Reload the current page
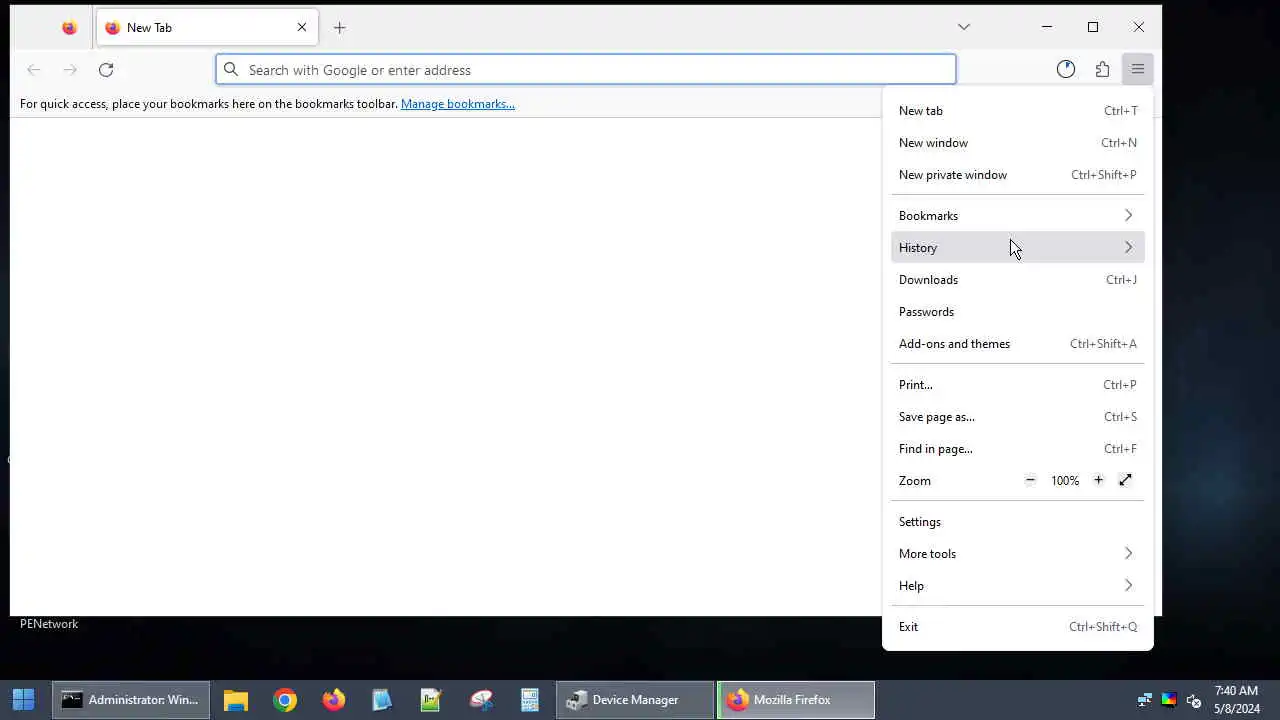Viewport: 1280px width, 720px height. pos(106,69)
